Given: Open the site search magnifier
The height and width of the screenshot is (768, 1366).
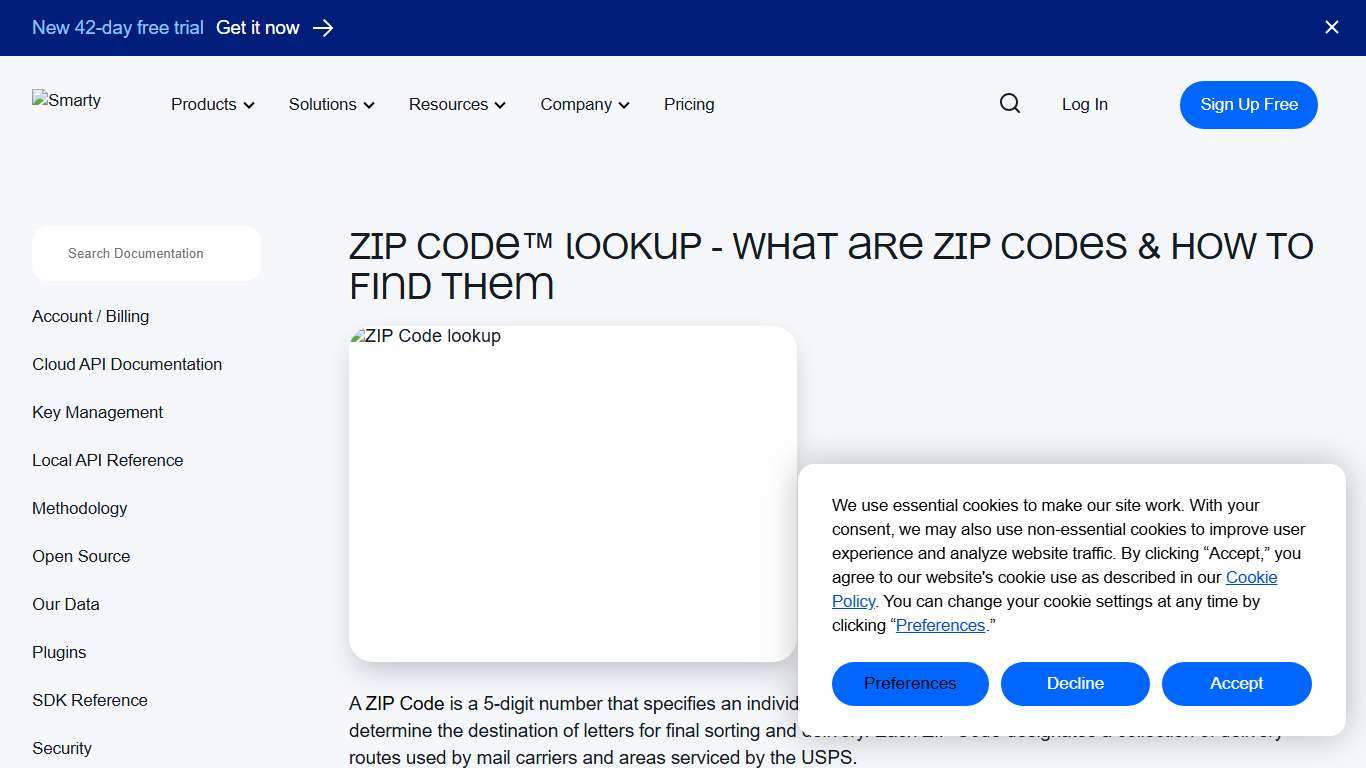Looking at the screenshot, I should (x=1009, y=103).
